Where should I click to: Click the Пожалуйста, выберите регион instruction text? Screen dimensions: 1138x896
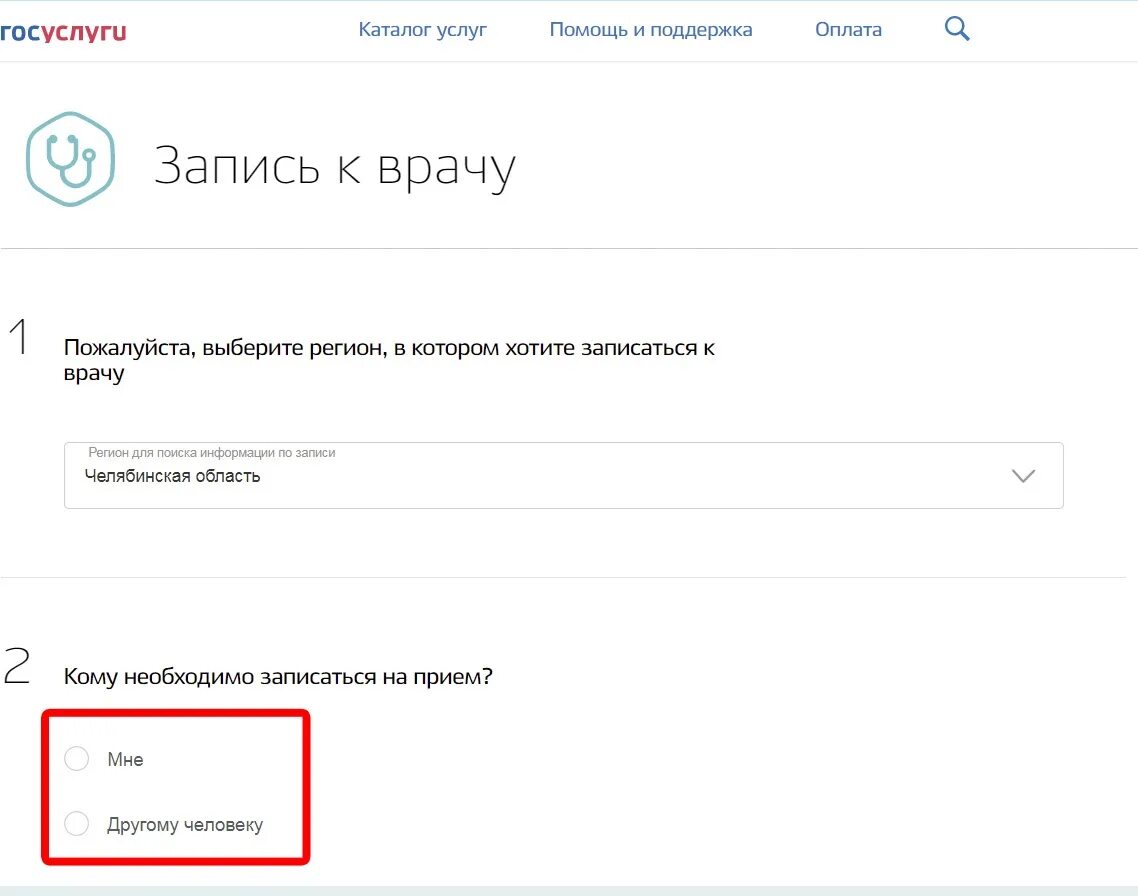[389, 360]
